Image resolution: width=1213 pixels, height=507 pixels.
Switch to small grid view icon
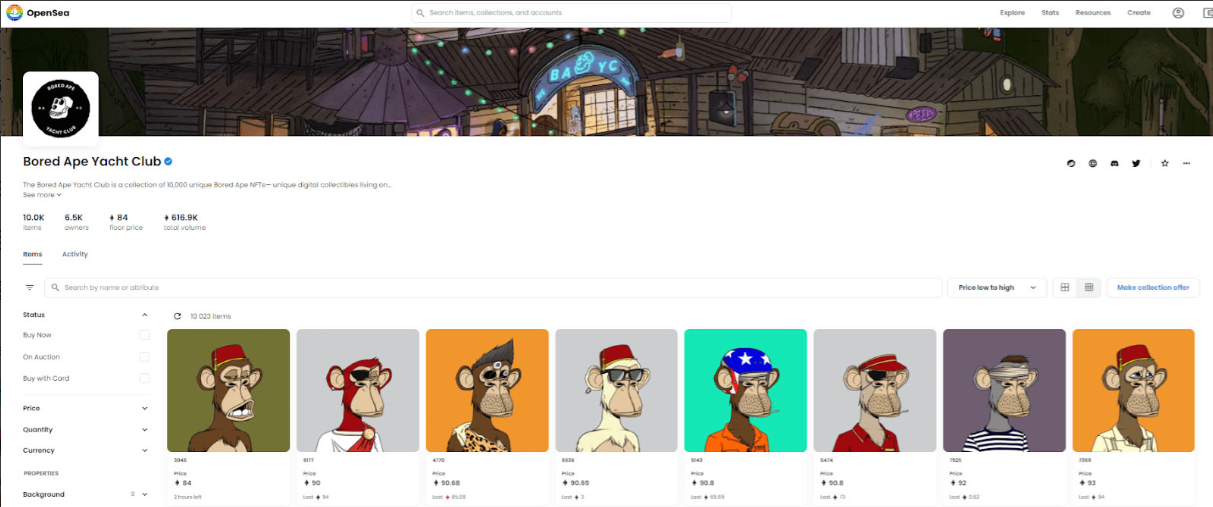pyautogui.click(x=1089, y=287)
